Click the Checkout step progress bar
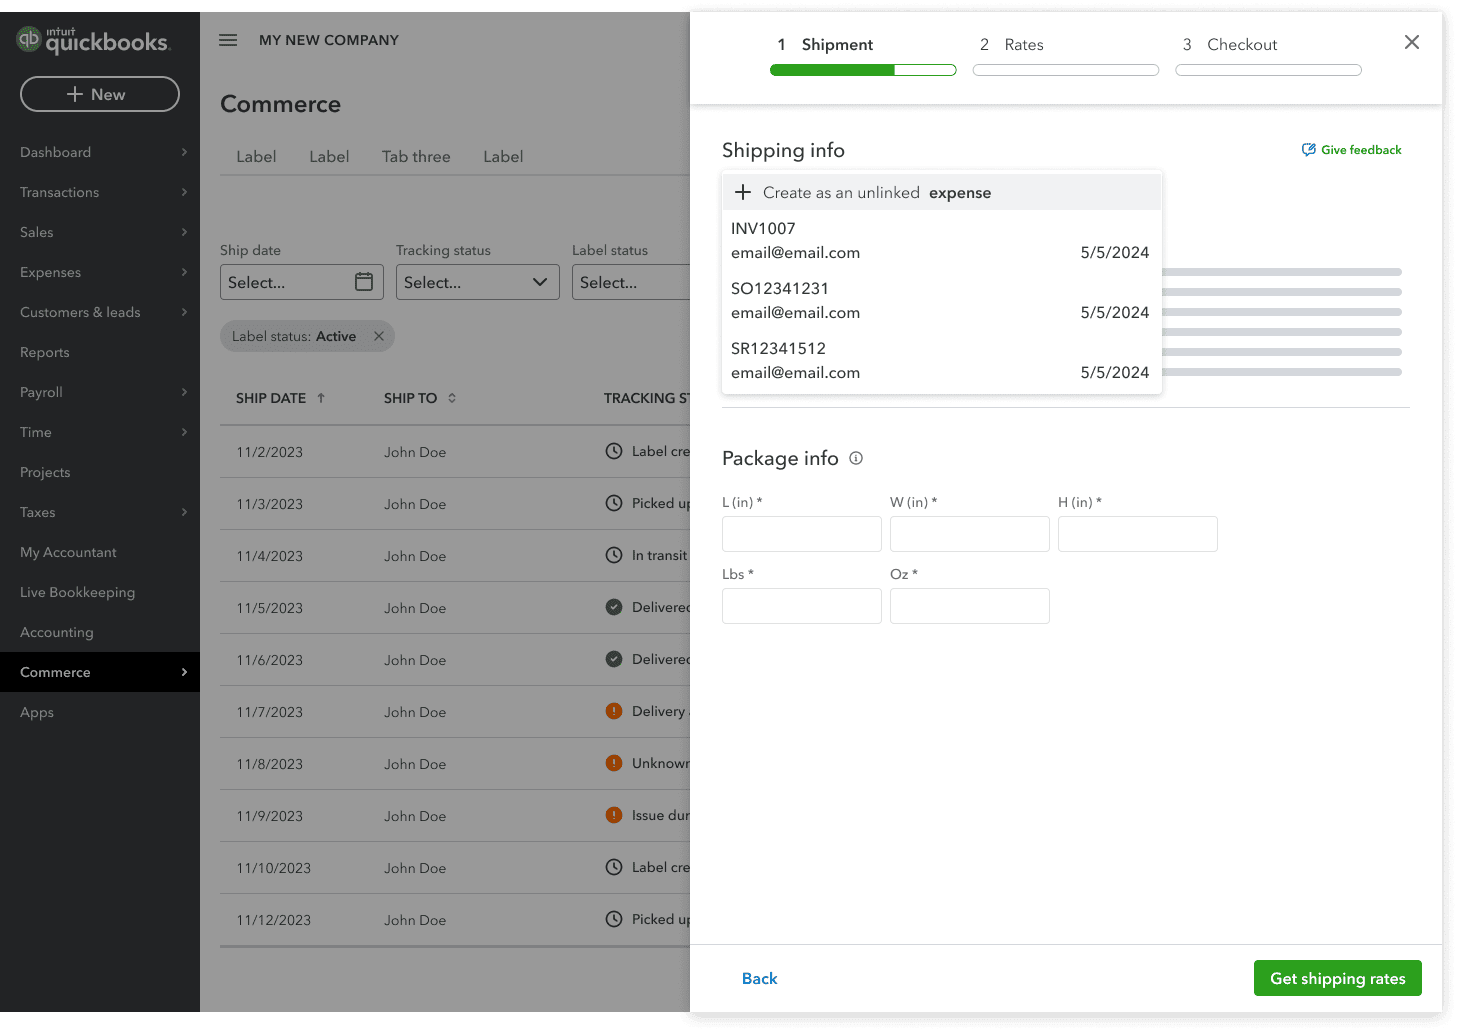This screenshot has height=1032, width=1458. pos(1268,70)
